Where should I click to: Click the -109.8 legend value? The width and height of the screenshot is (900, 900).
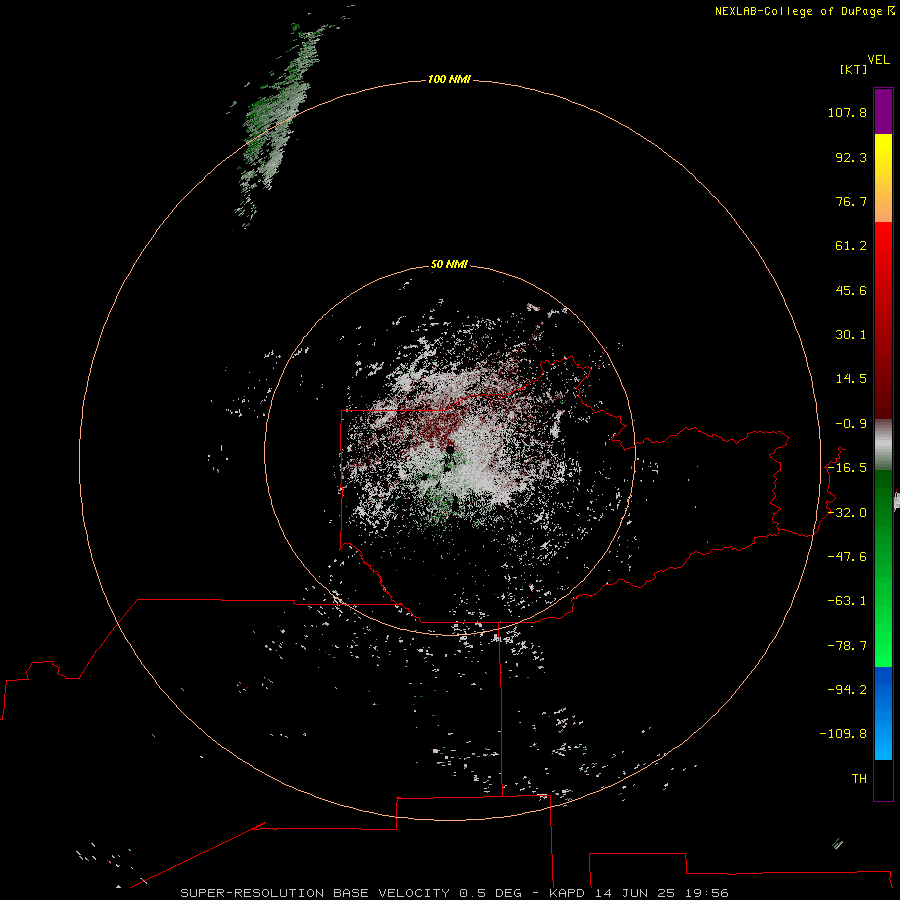(x=843, y=734)
